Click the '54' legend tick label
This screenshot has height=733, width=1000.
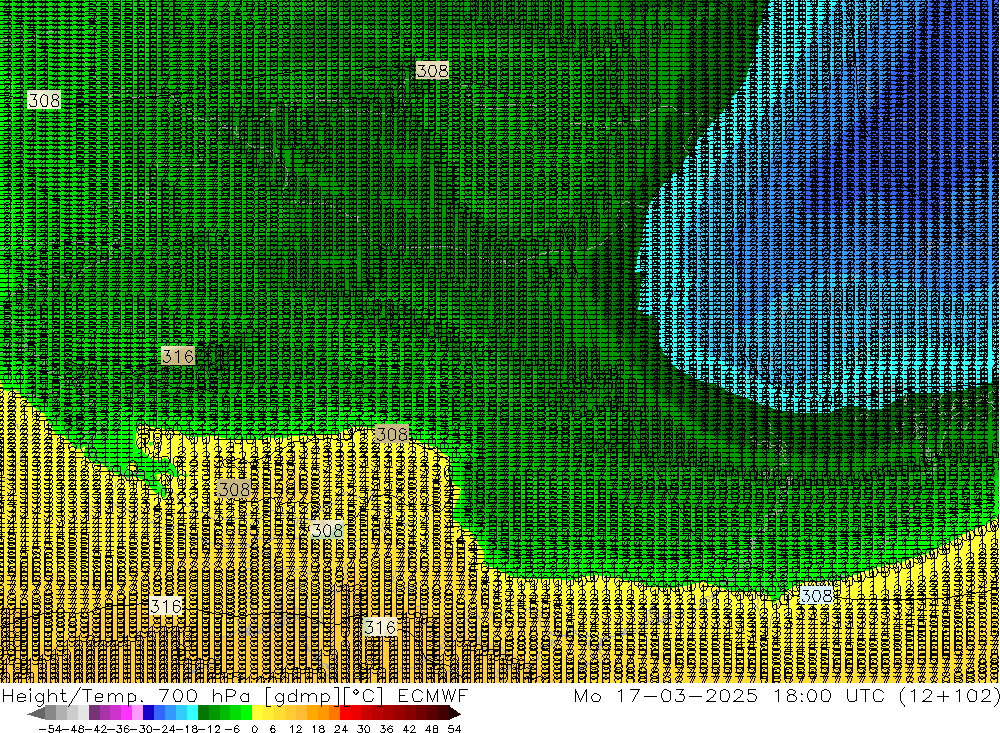pos(454,729)
